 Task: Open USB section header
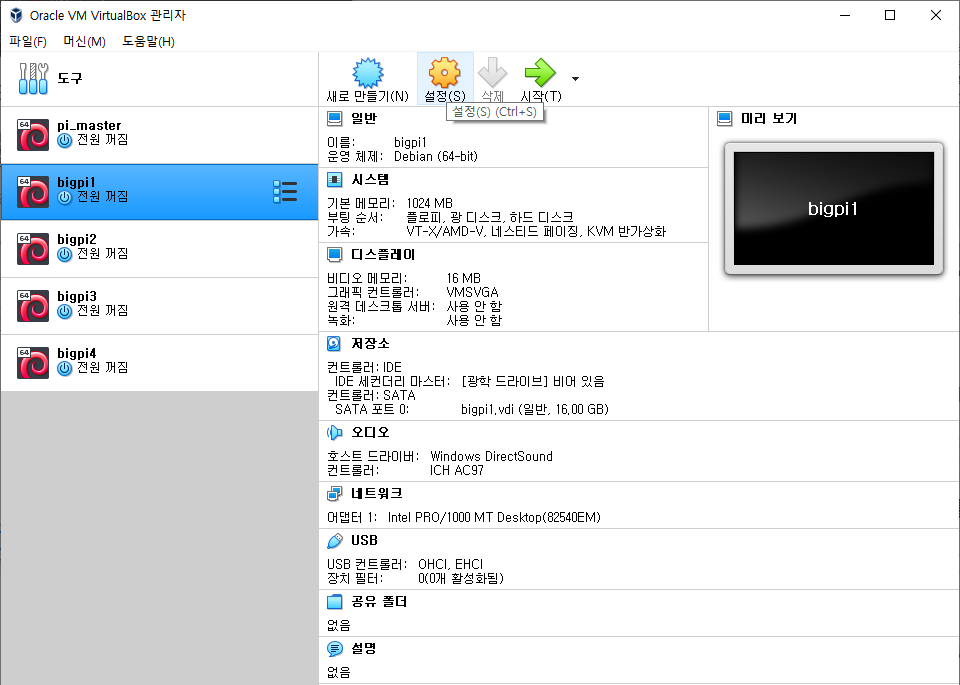[x=364, y=541]
